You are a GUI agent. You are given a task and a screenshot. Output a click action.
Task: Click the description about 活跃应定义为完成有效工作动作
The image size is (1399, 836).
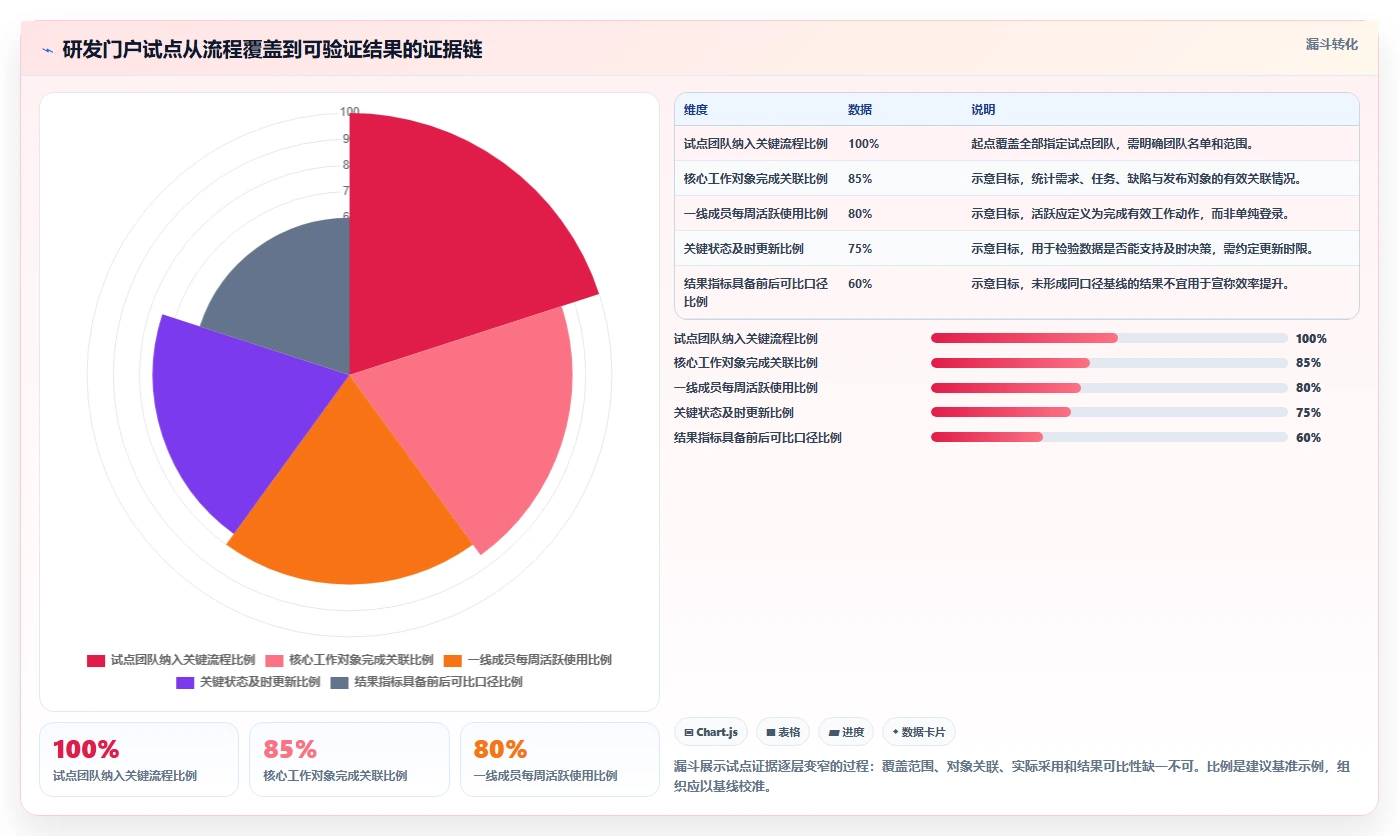(x=1131, y=214)
